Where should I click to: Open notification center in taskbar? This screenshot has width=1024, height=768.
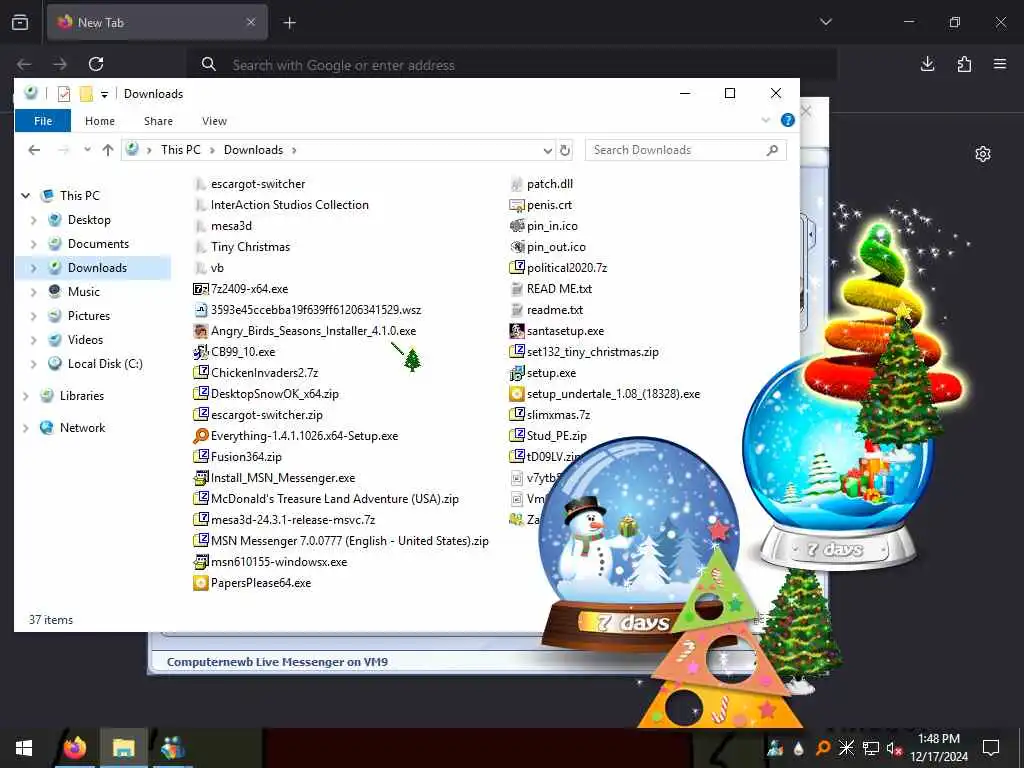[991, 748]
